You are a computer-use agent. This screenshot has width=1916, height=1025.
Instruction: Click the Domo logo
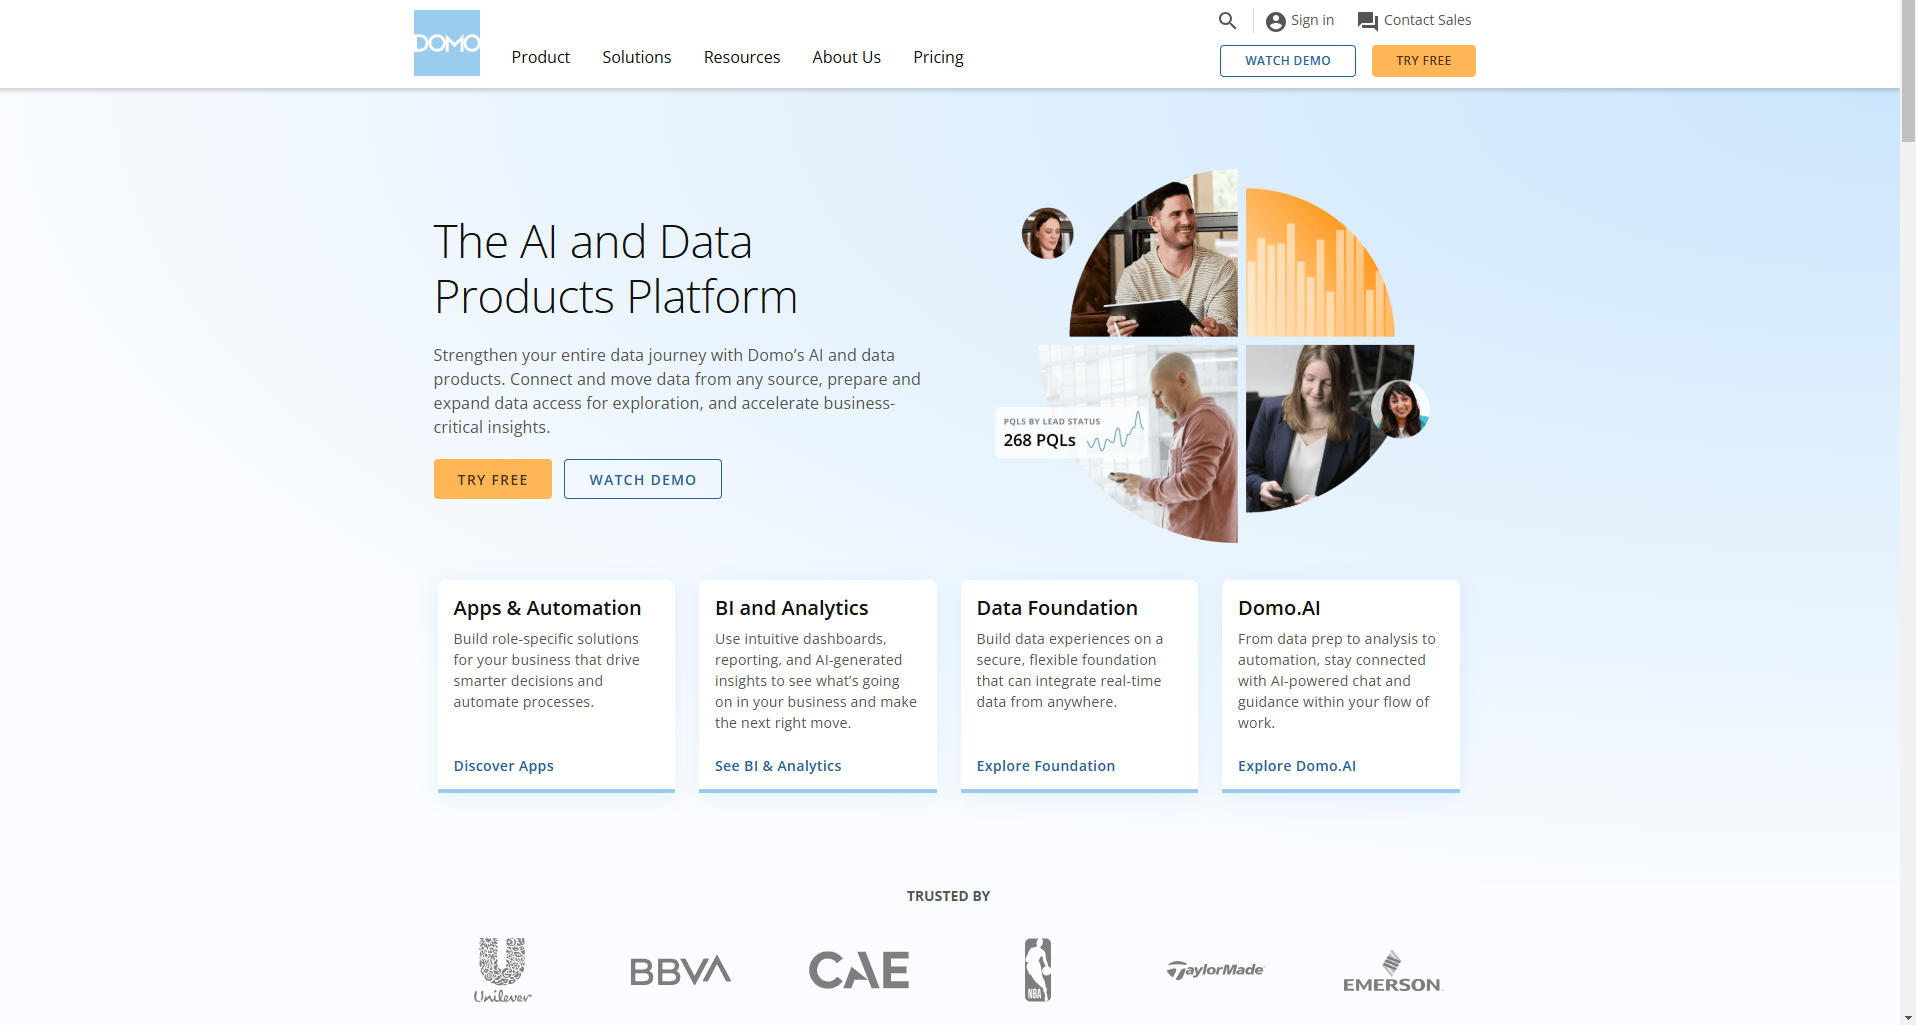[x=446, y=43]
